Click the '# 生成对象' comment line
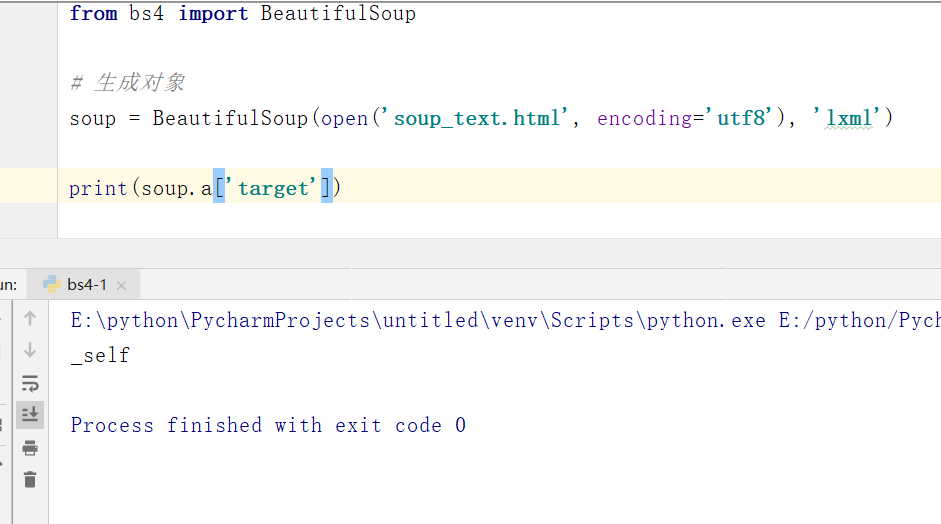Screen dimensions: 941x524 (x=127, y=82)
